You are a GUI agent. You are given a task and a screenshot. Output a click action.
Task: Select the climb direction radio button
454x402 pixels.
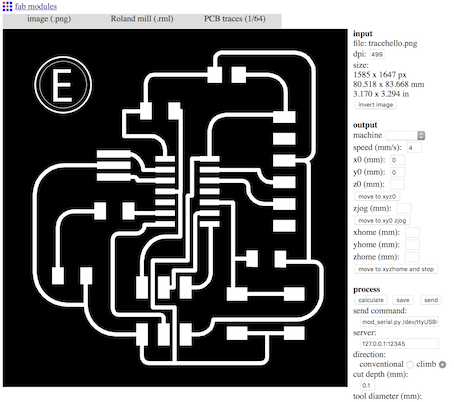coord(442,365)
